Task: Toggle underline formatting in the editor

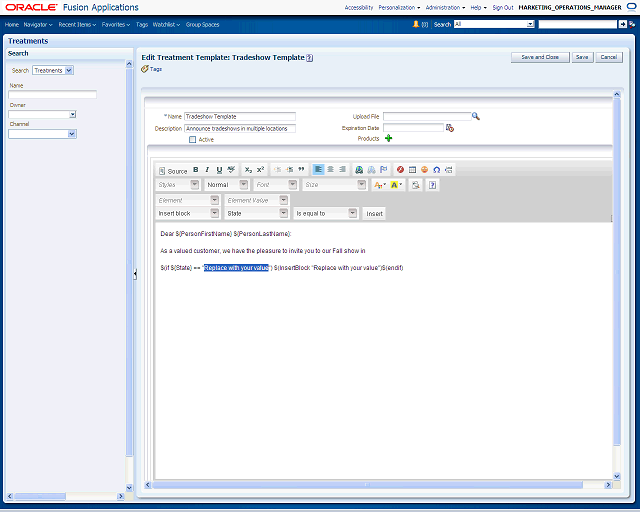Action: 219,170
